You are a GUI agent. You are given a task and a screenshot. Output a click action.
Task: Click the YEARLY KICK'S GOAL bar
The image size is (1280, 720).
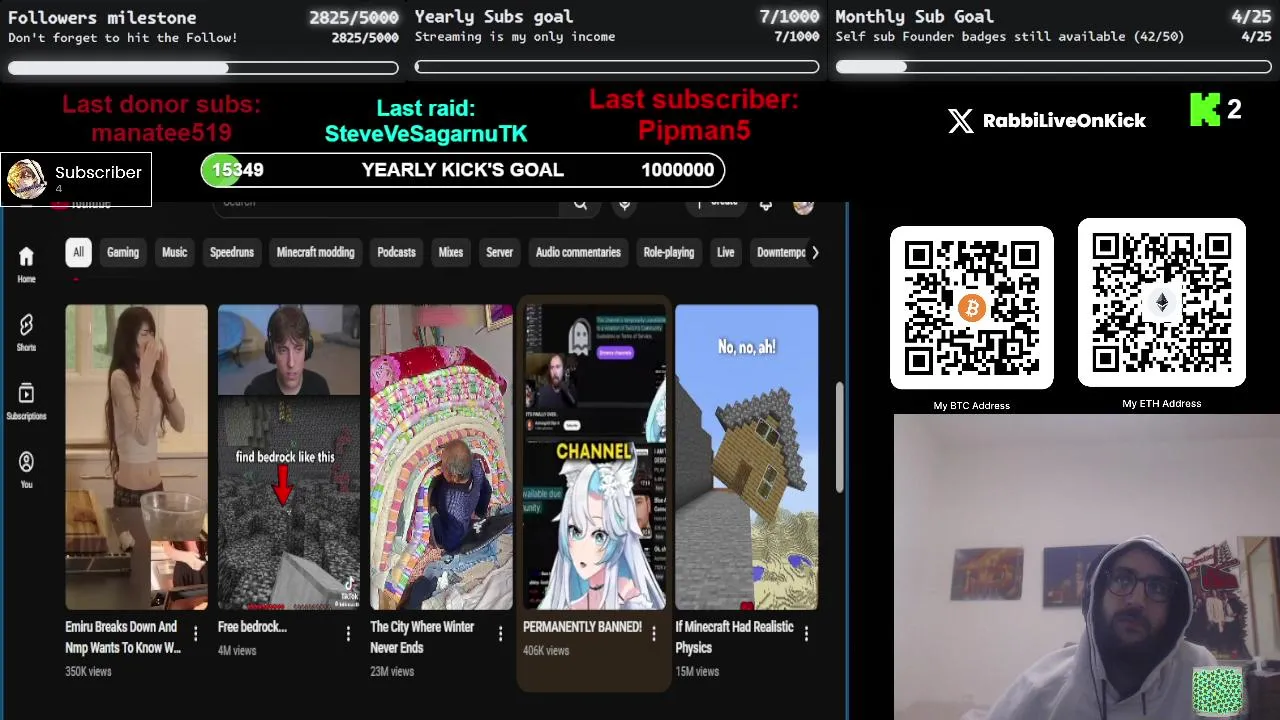pos(462,170)
